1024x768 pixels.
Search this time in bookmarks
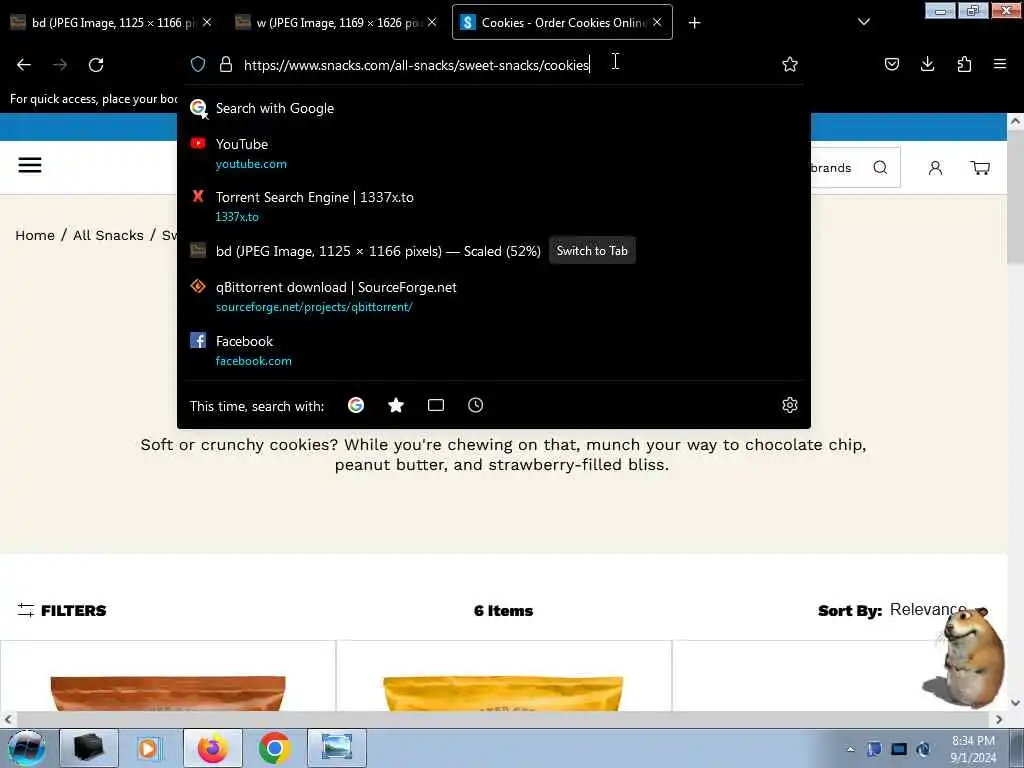tap(396, 406)
